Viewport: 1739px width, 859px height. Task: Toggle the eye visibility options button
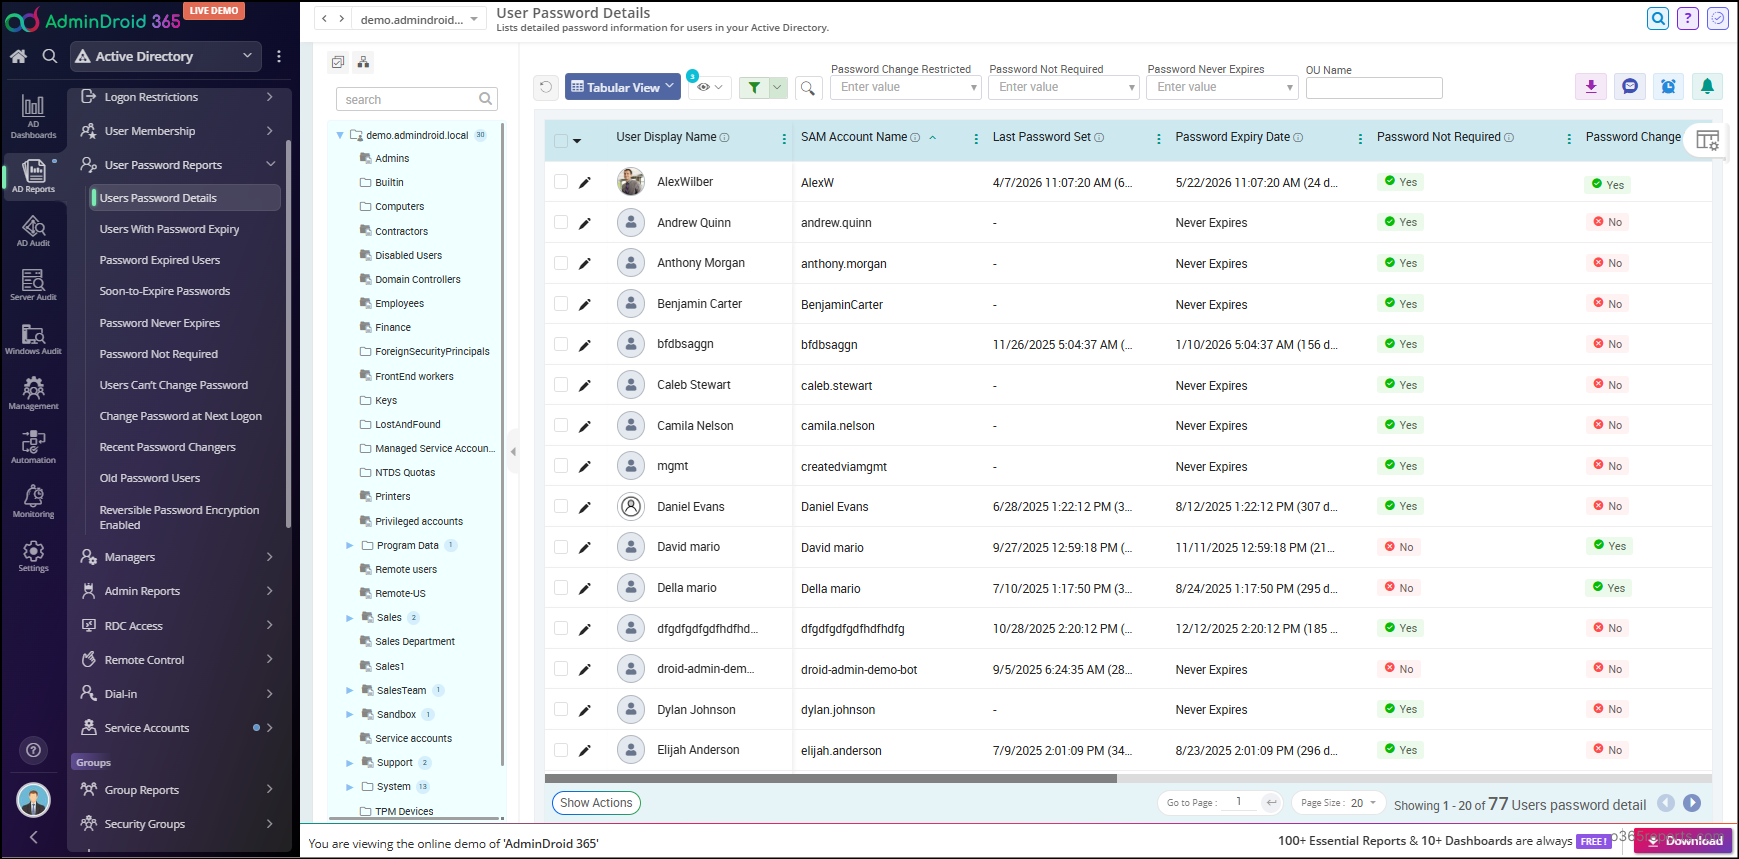click(710, 87)
